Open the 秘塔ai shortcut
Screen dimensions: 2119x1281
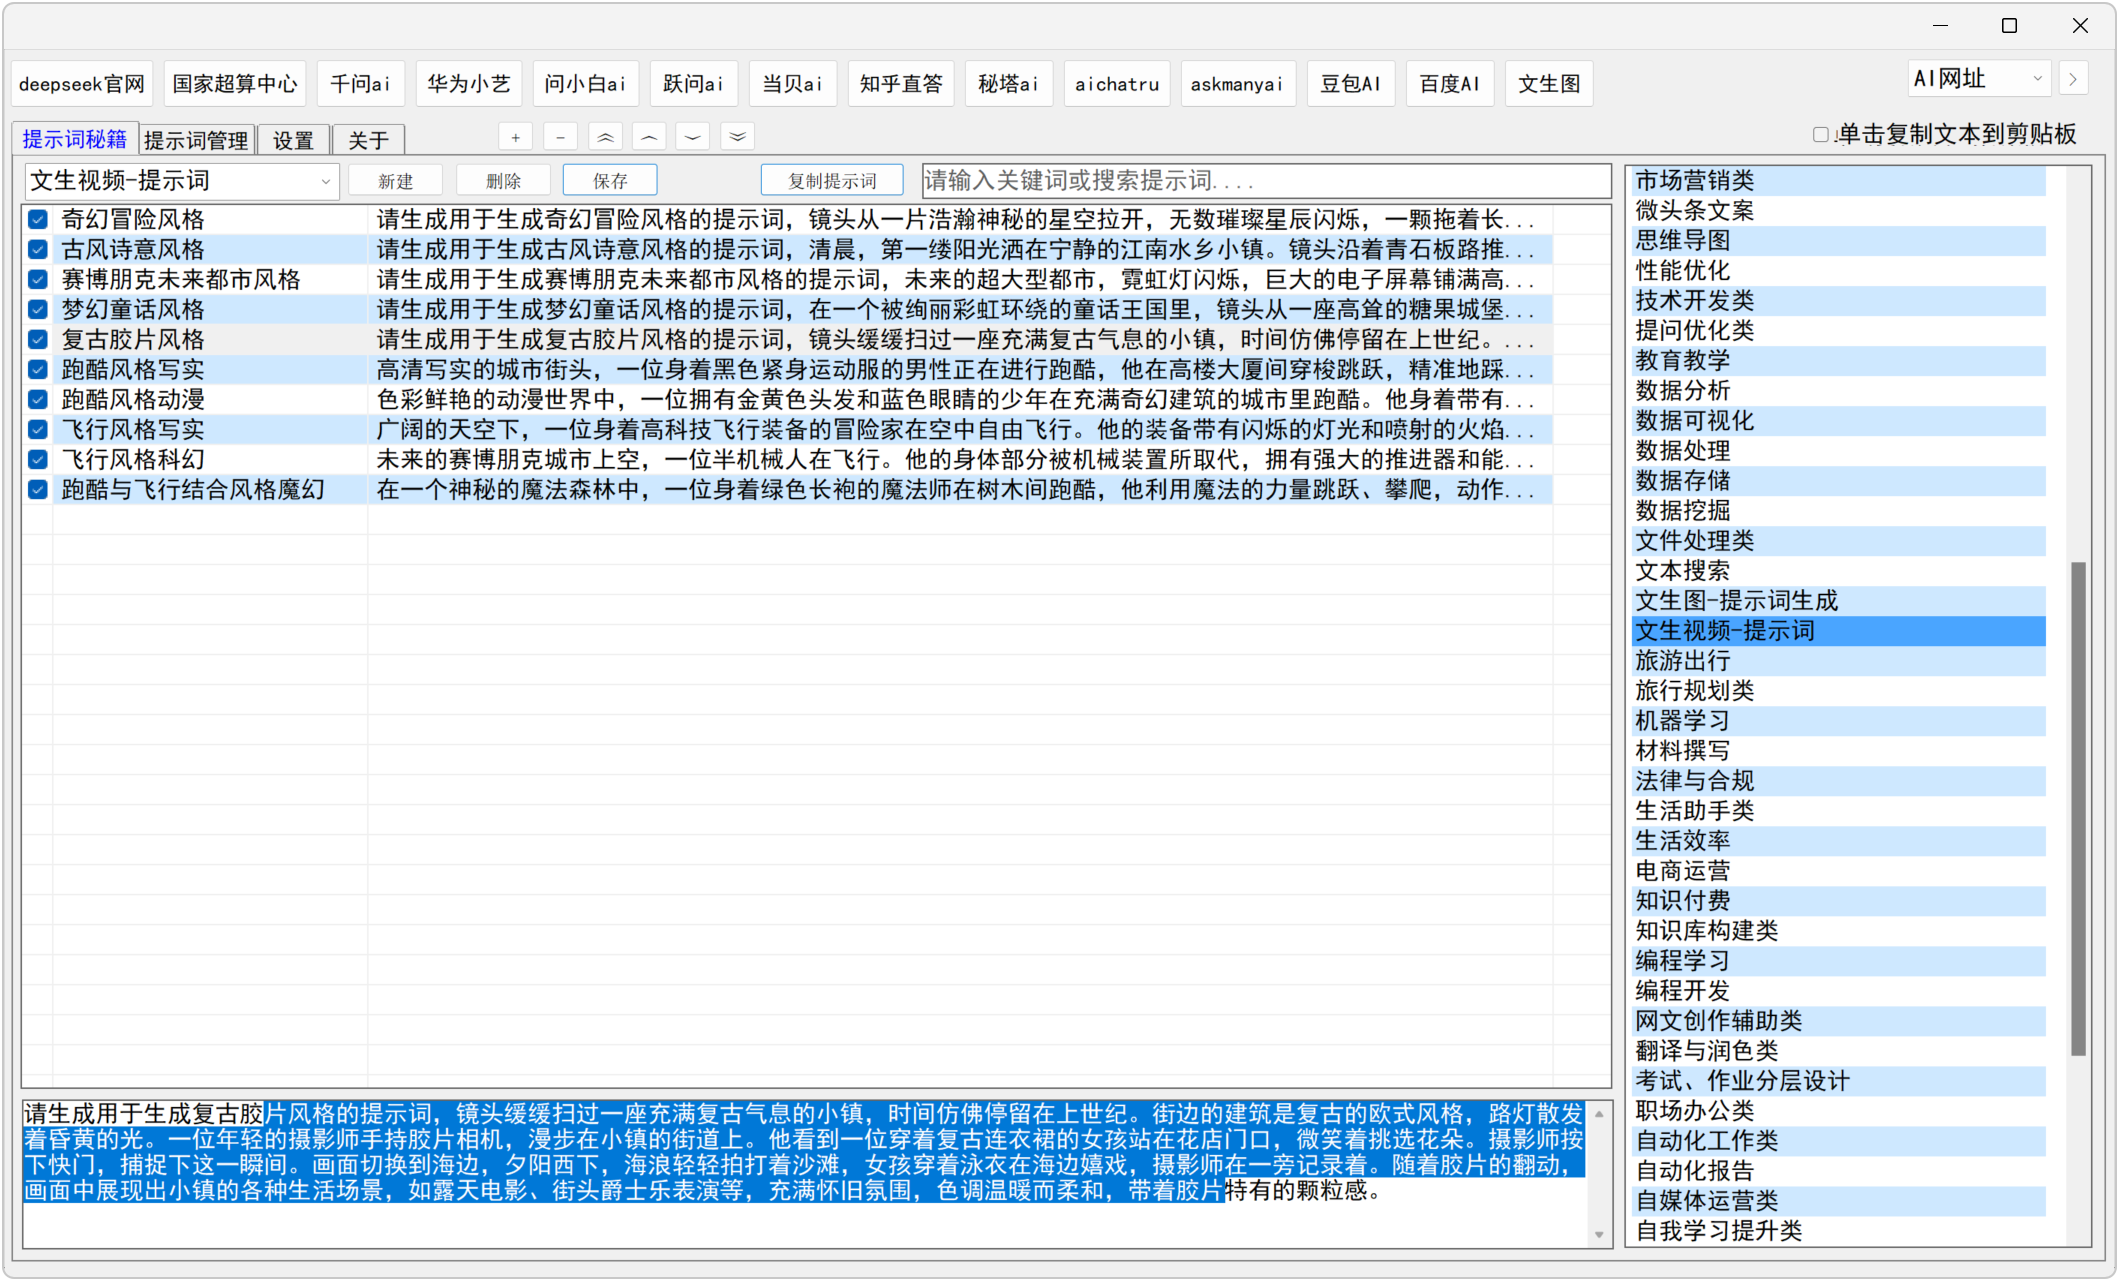1008,84
